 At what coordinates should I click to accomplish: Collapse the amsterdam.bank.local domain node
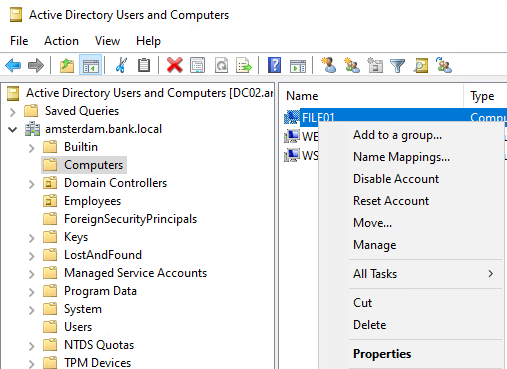pyautogui.click(x=13, y=129)
